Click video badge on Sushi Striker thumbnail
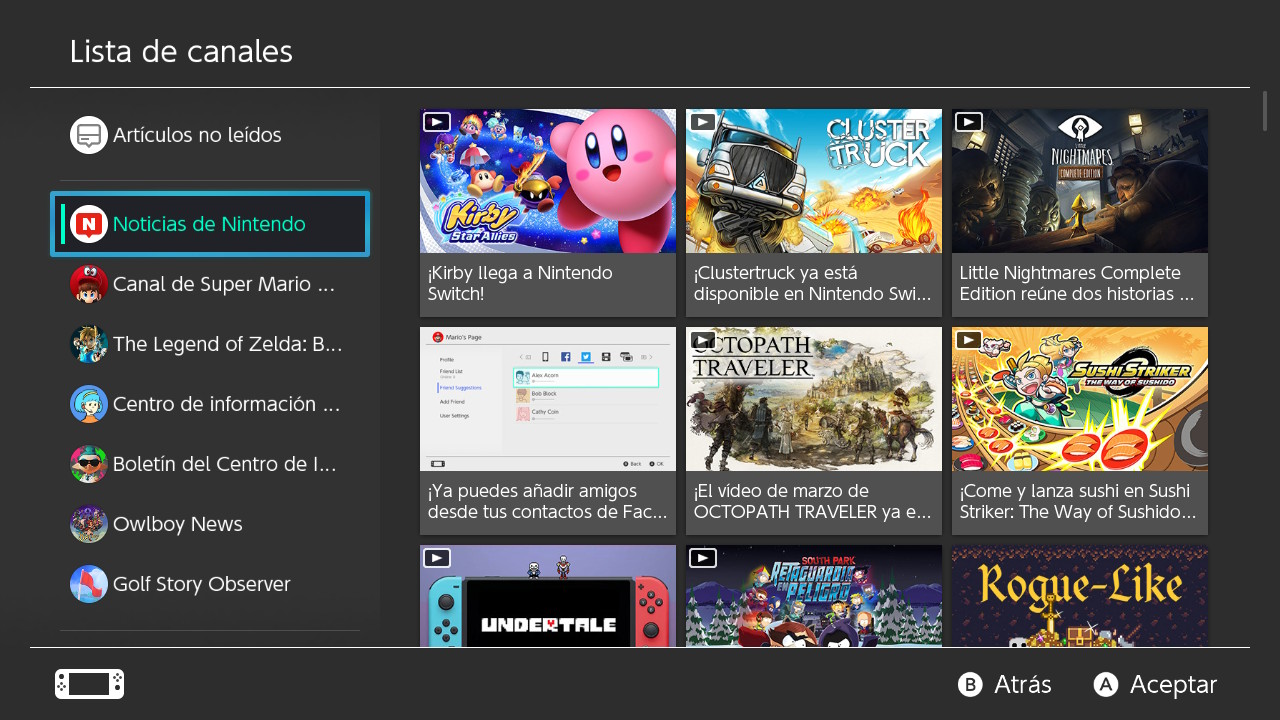The width and height of the screenshot is (1280, 720). [969, 340]
